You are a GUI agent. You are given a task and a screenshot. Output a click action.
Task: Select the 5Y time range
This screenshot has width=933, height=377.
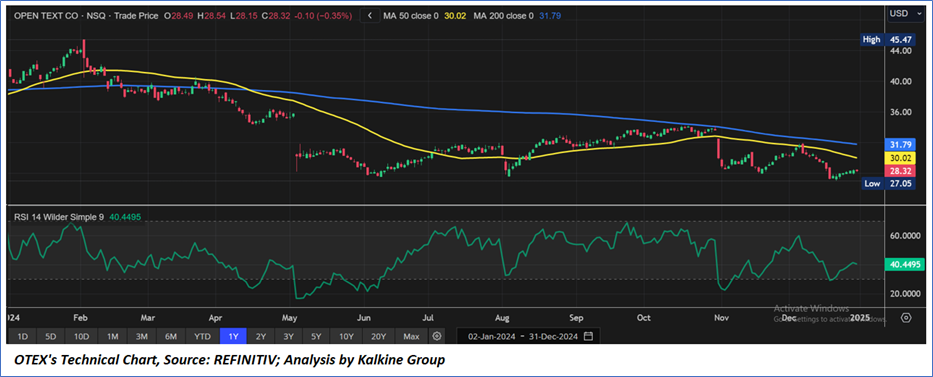316,337
